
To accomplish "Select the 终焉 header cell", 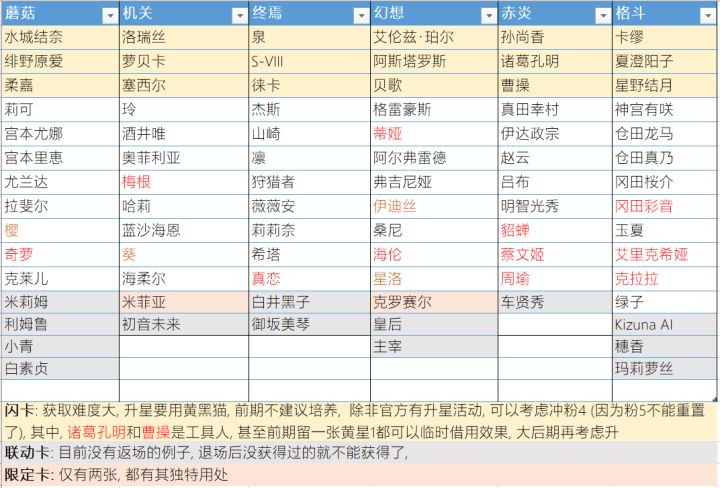I will pos(309,13).
